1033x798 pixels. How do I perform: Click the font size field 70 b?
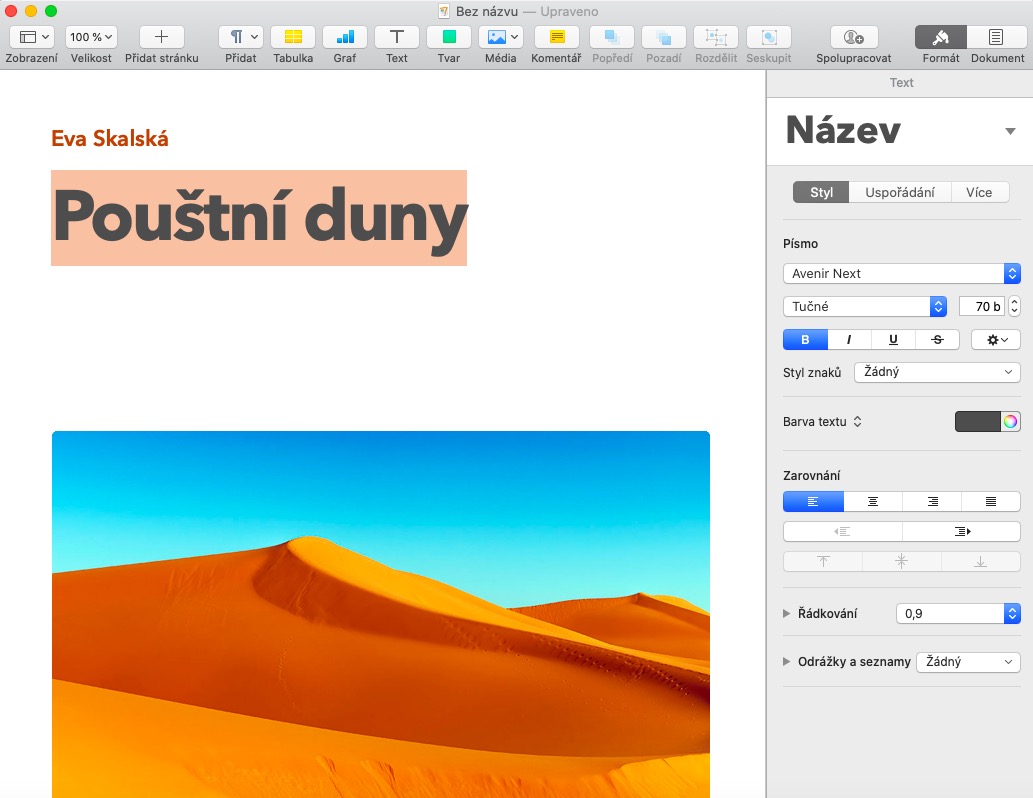click(981, 307)
